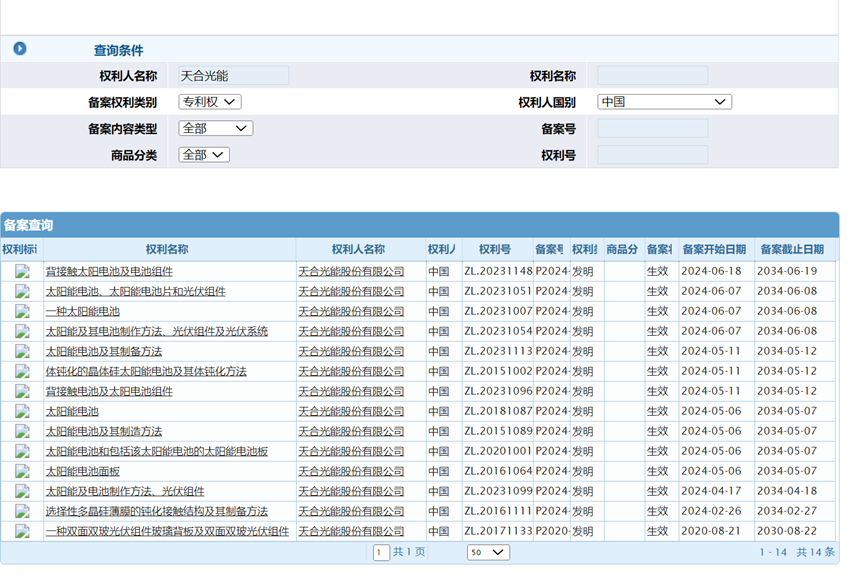Click image icon in row 太阳能电池、太阳能电池片和光伏组件
Screen dimensions: 865x578
click(22, 291)
